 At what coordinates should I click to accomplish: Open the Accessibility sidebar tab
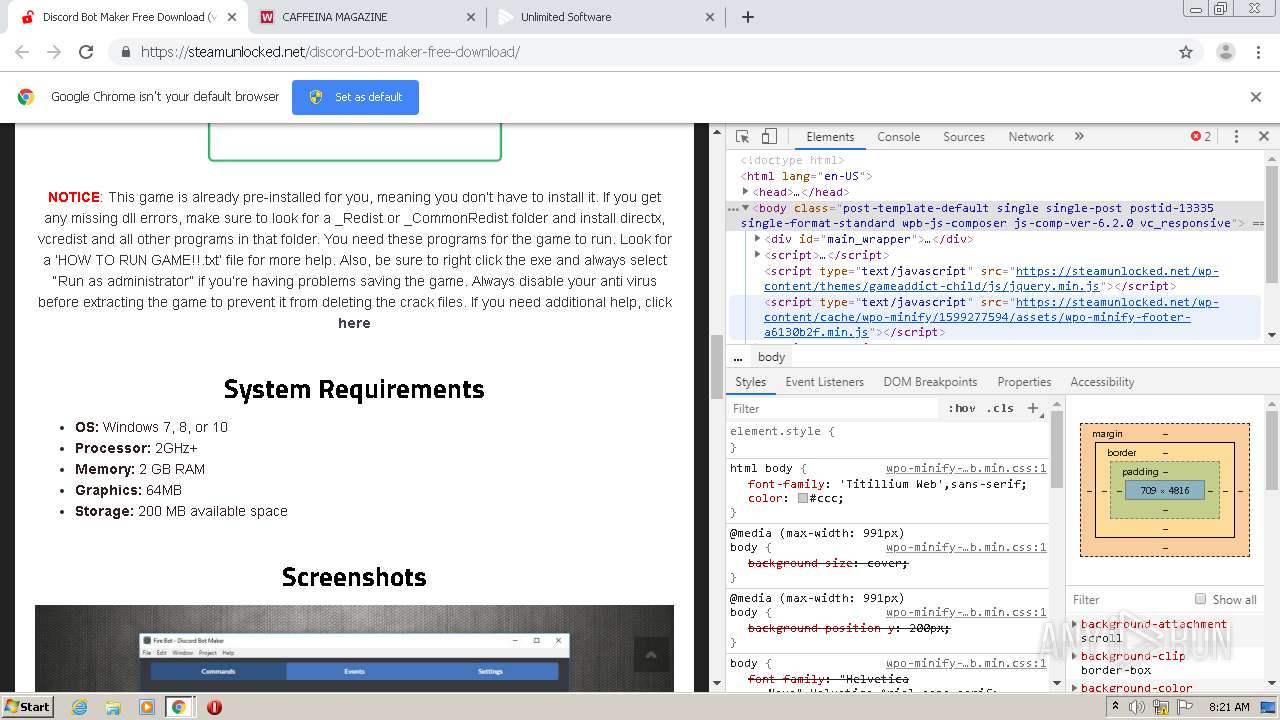point(1102,382)
